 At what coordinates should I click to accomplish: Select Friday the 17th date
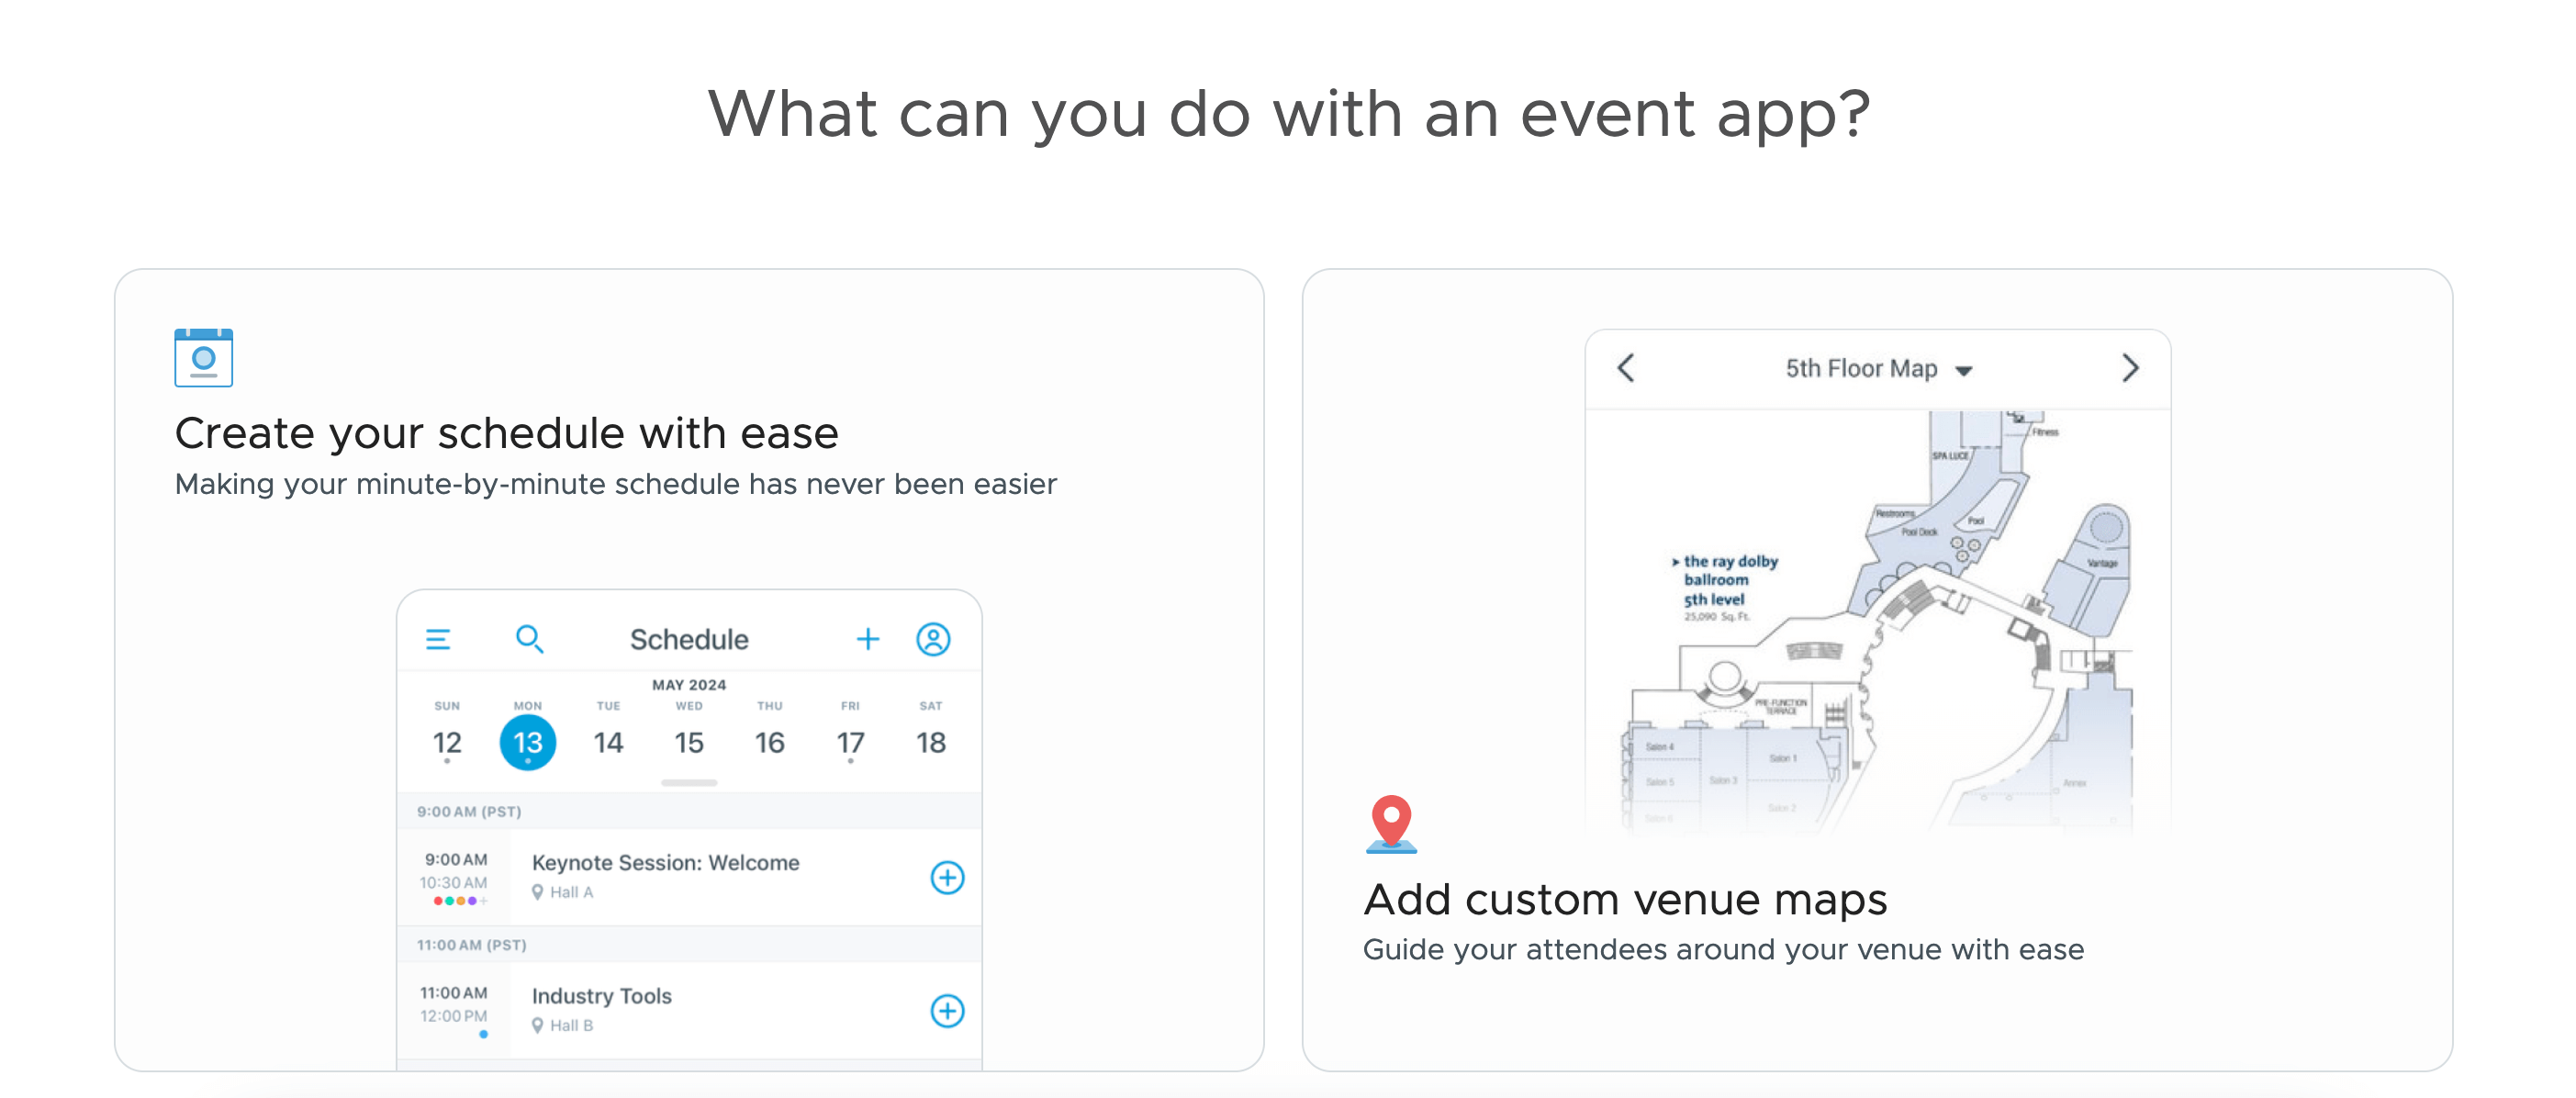point(849,741)
